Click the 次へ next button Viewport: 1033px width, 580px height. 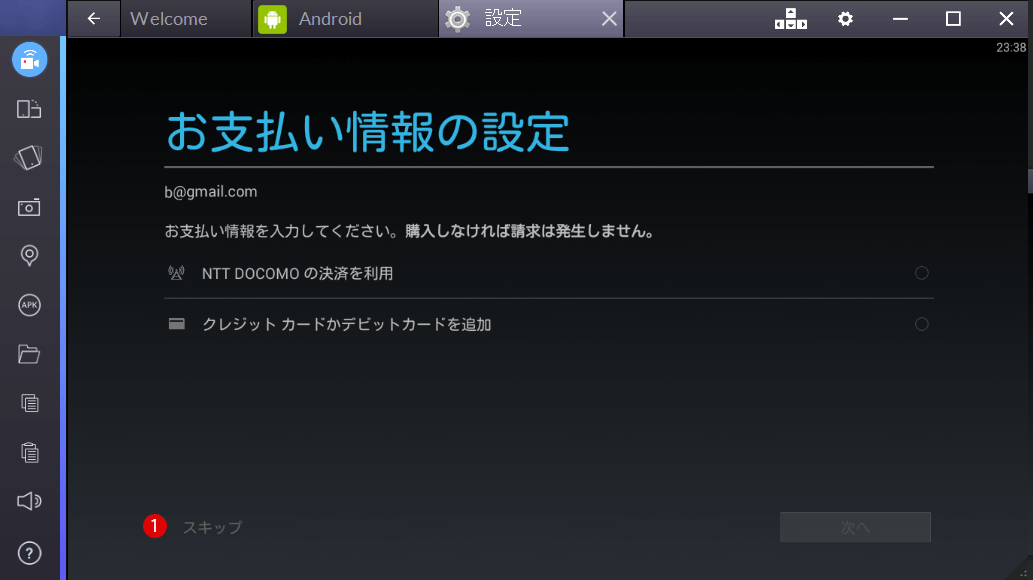tap(855, 527)
